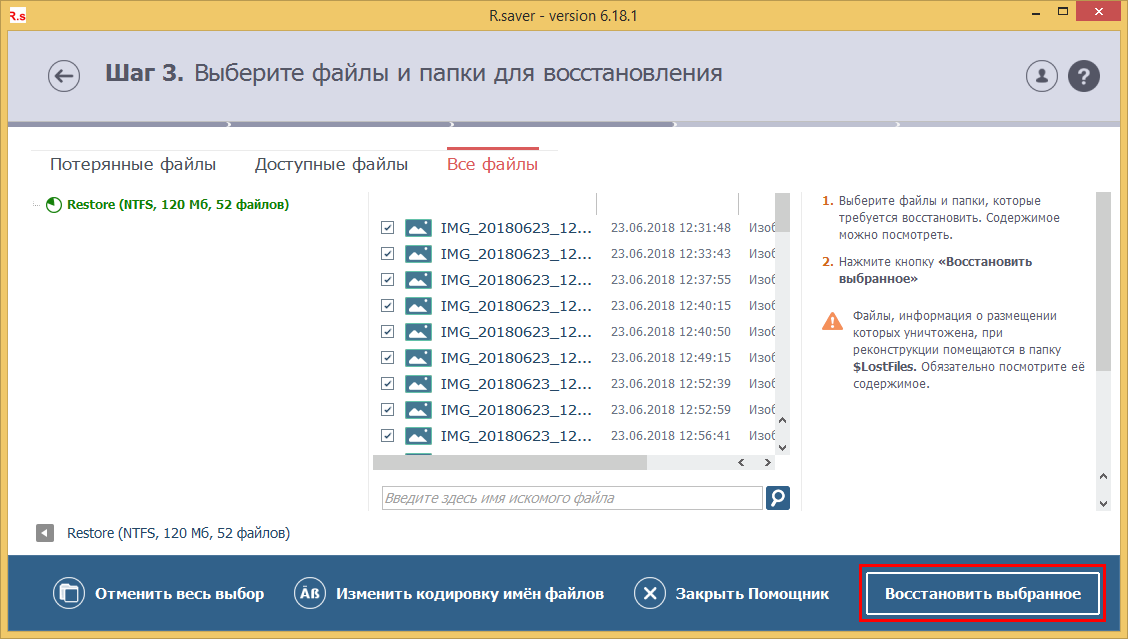Close the R.saver window
1128x639 pixels.
tap(1099, 11)
